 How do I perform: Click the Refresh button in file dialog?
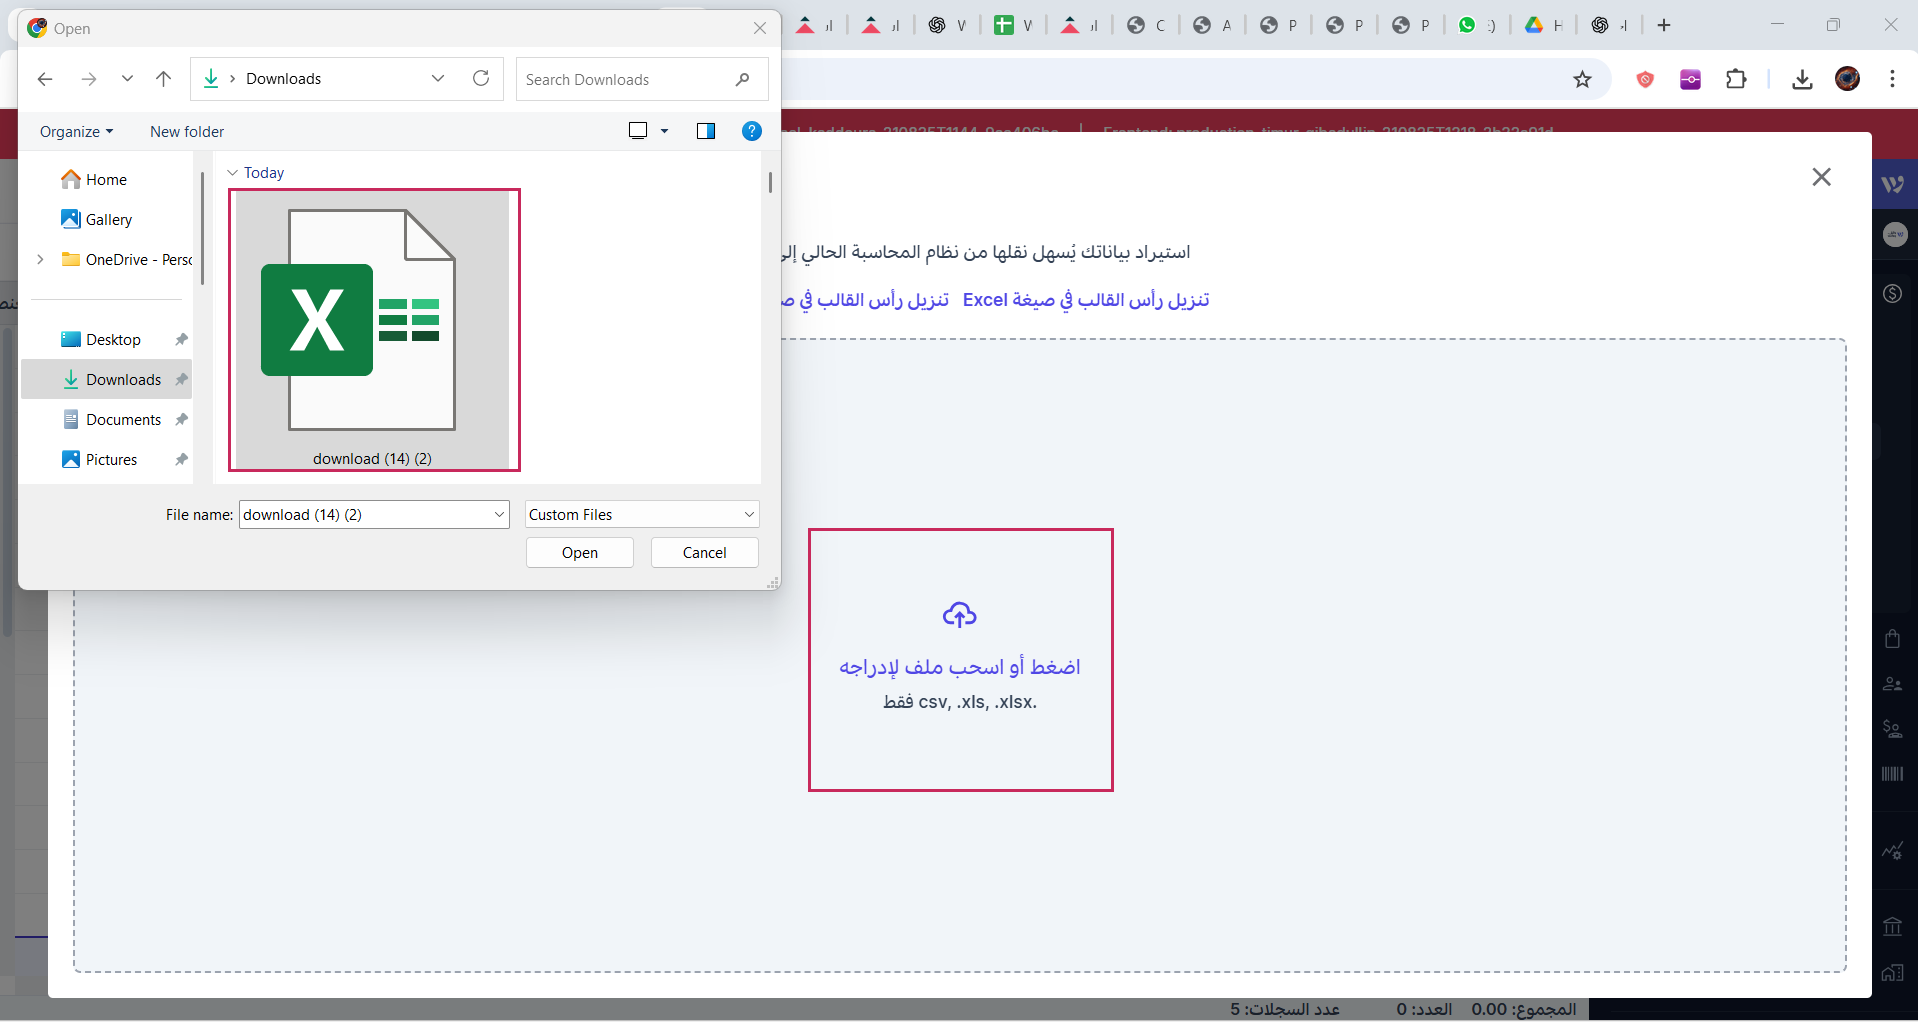(481, 79)
